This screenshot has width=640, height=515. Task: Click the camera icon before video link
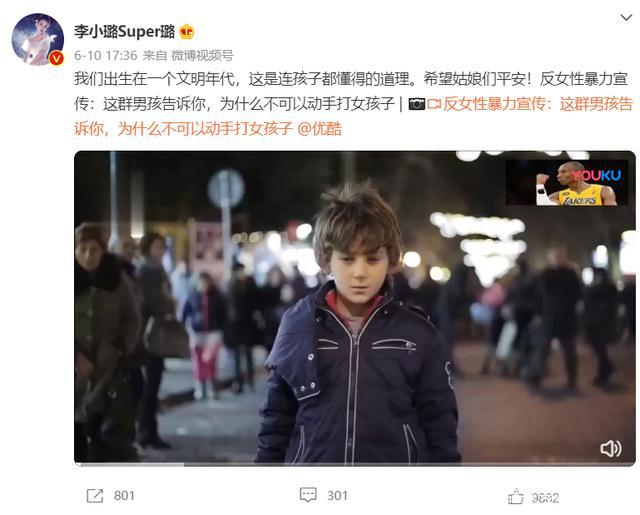coord(417,104)
